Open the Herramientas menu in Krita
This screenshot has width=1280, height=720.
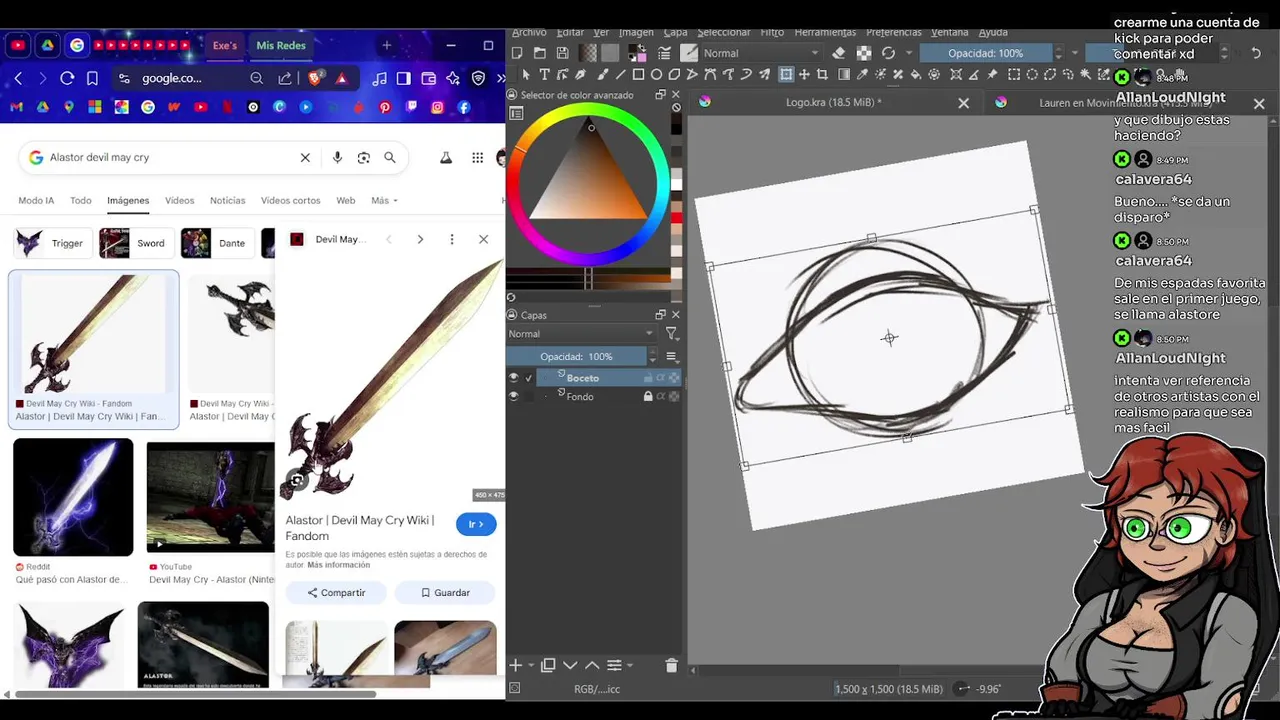825,33
